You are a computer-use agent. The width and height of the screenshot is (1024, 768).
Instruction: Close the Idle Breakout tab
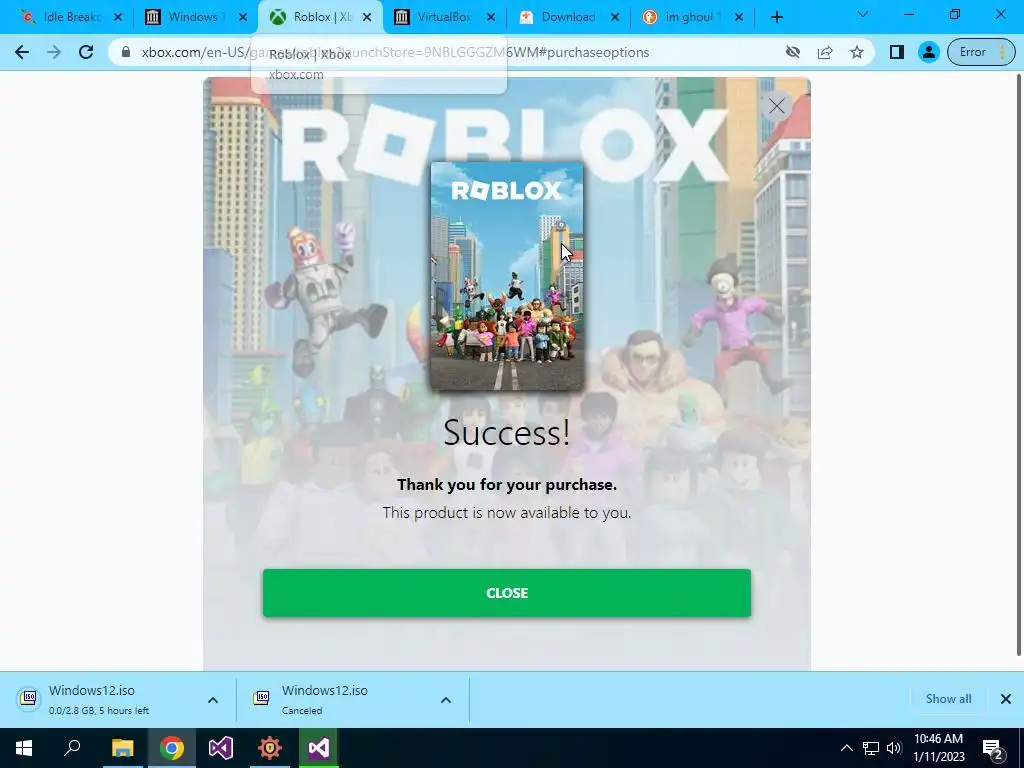118,17
